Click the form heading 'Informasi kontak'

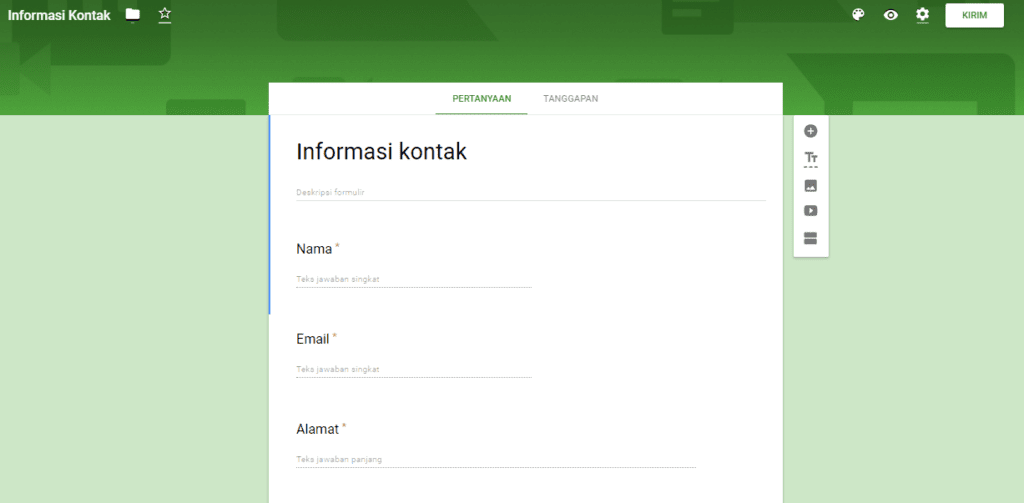coord(382,152)
